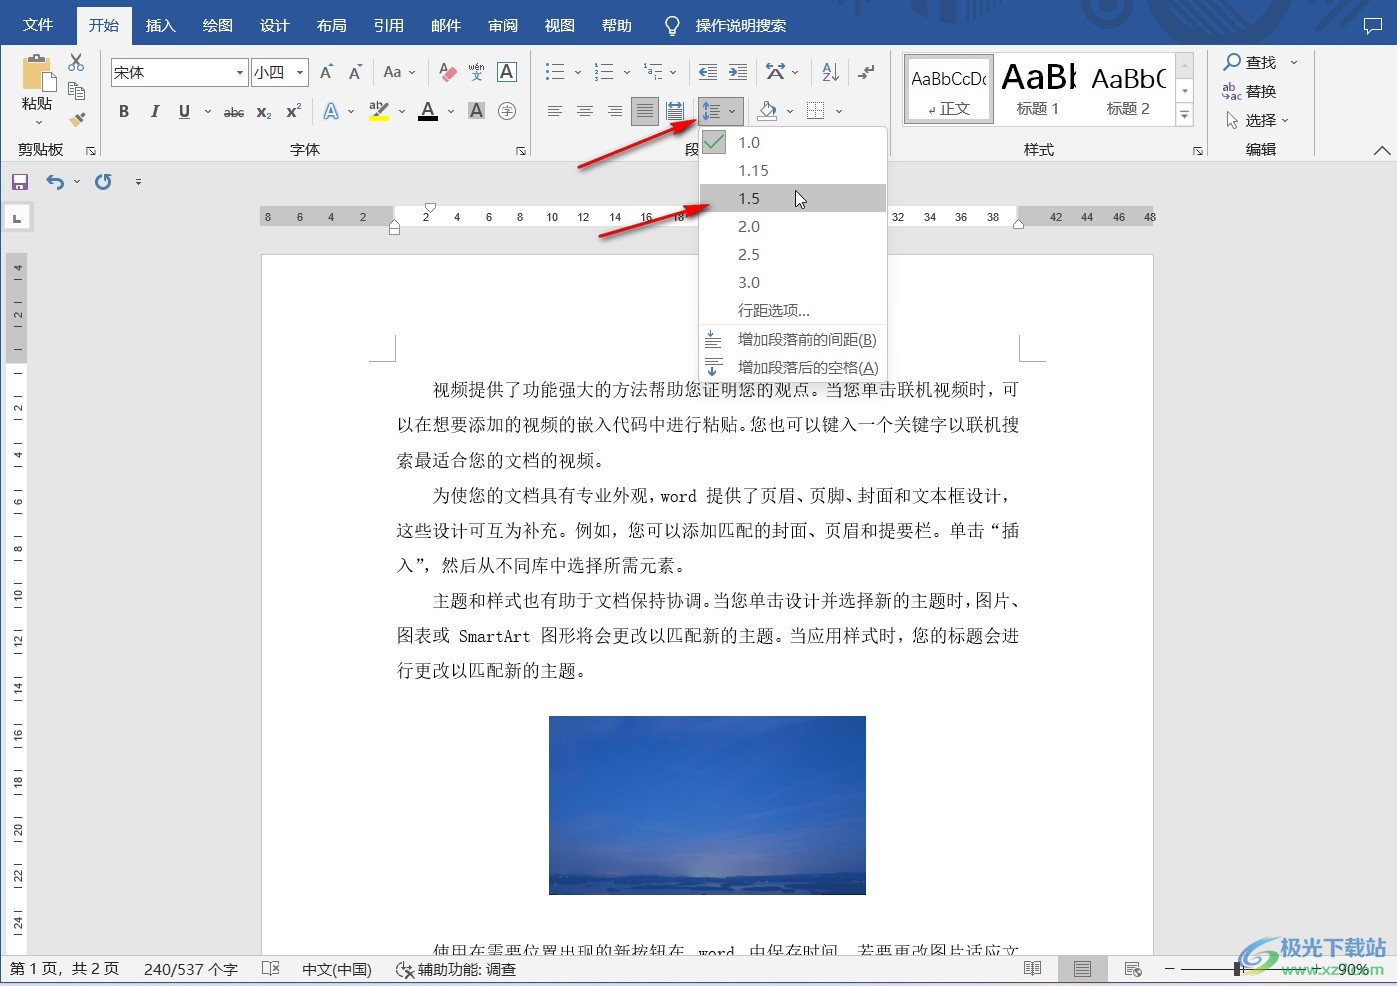Click the enclosed character icon
This screenshot has width=1397, height=986.
(507, 111)
